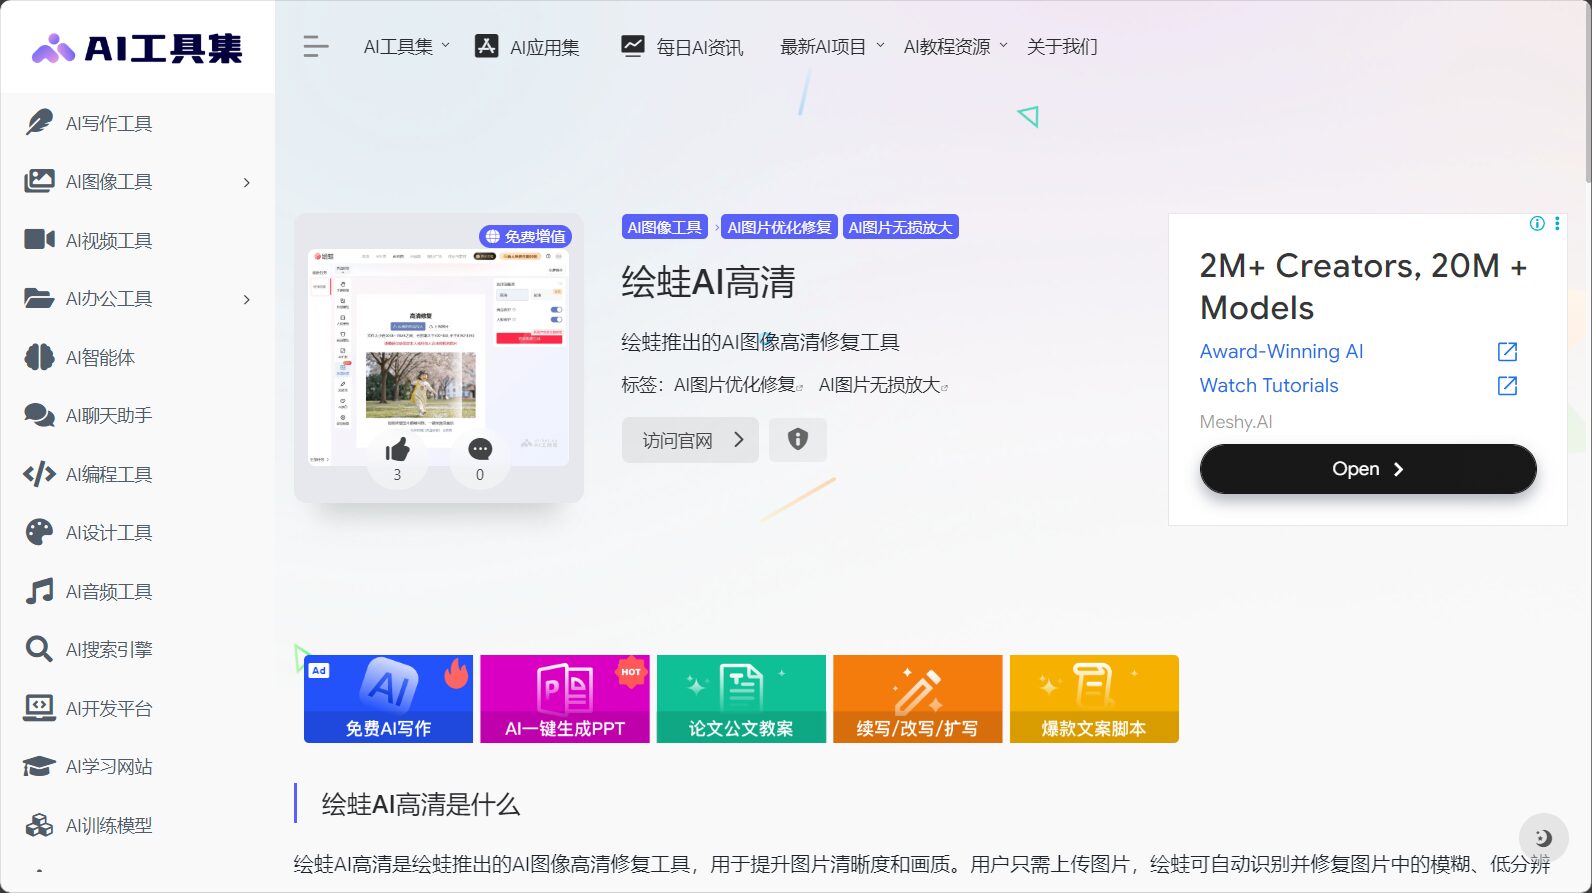Screen dimensions: 1592x893
Task: Open the 爆款文案脚本 banner
Action: 1094,699
